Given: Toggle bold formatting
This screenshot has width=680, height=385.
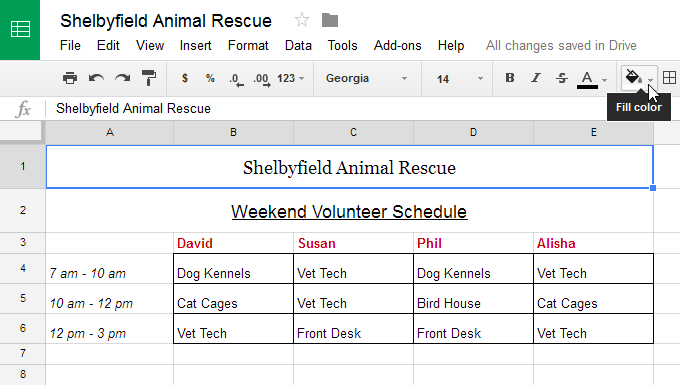Looking at the screenshot, I should click(510, 78).
